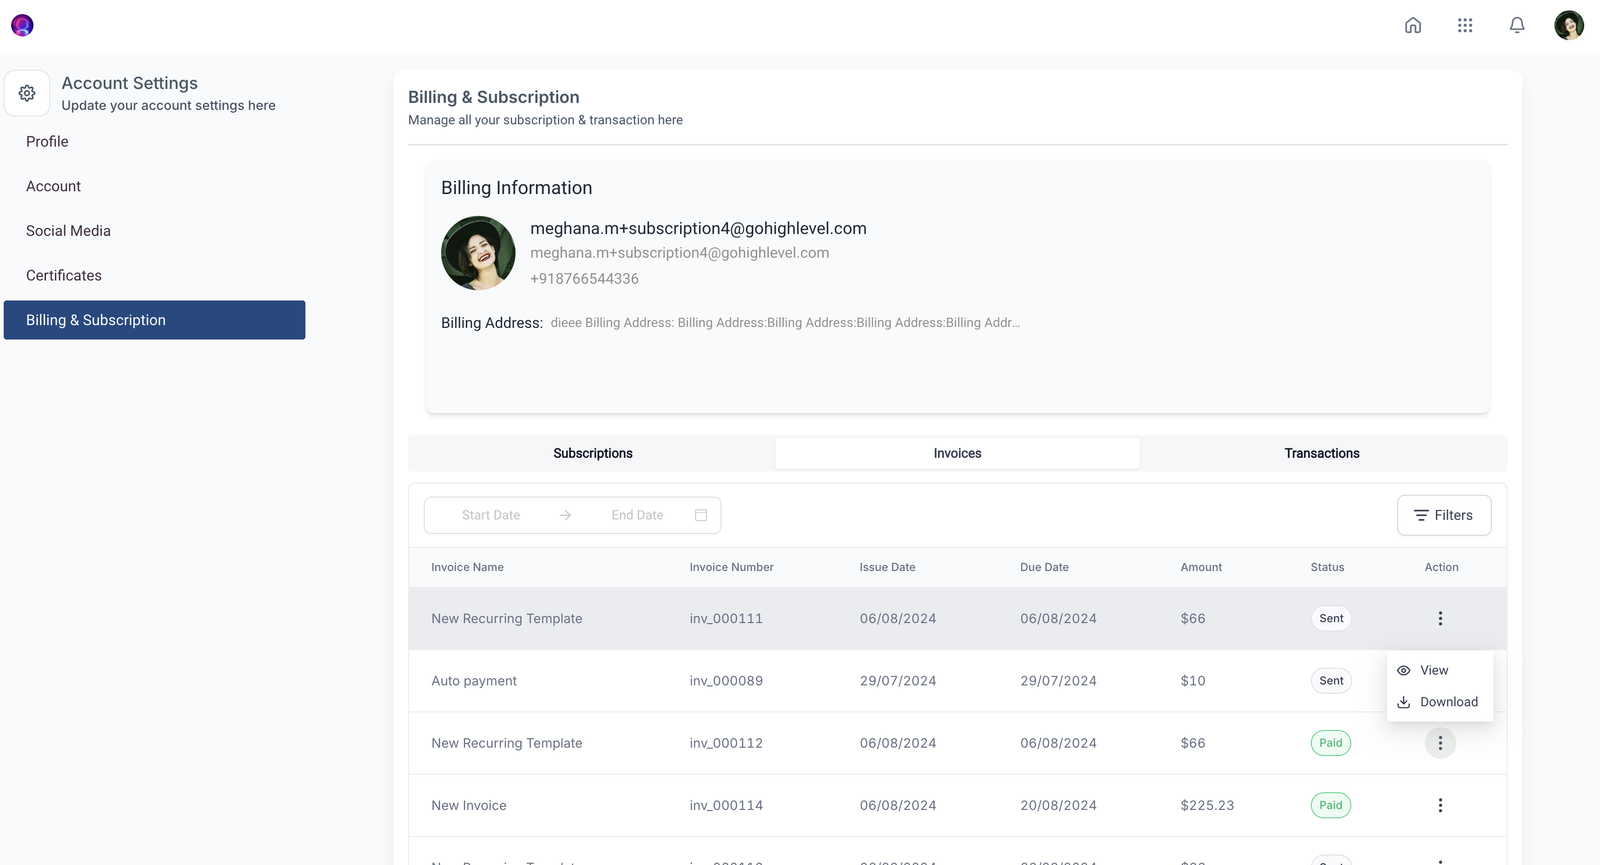
Task: Open the apps grid menu
Action: (1465, 25)
